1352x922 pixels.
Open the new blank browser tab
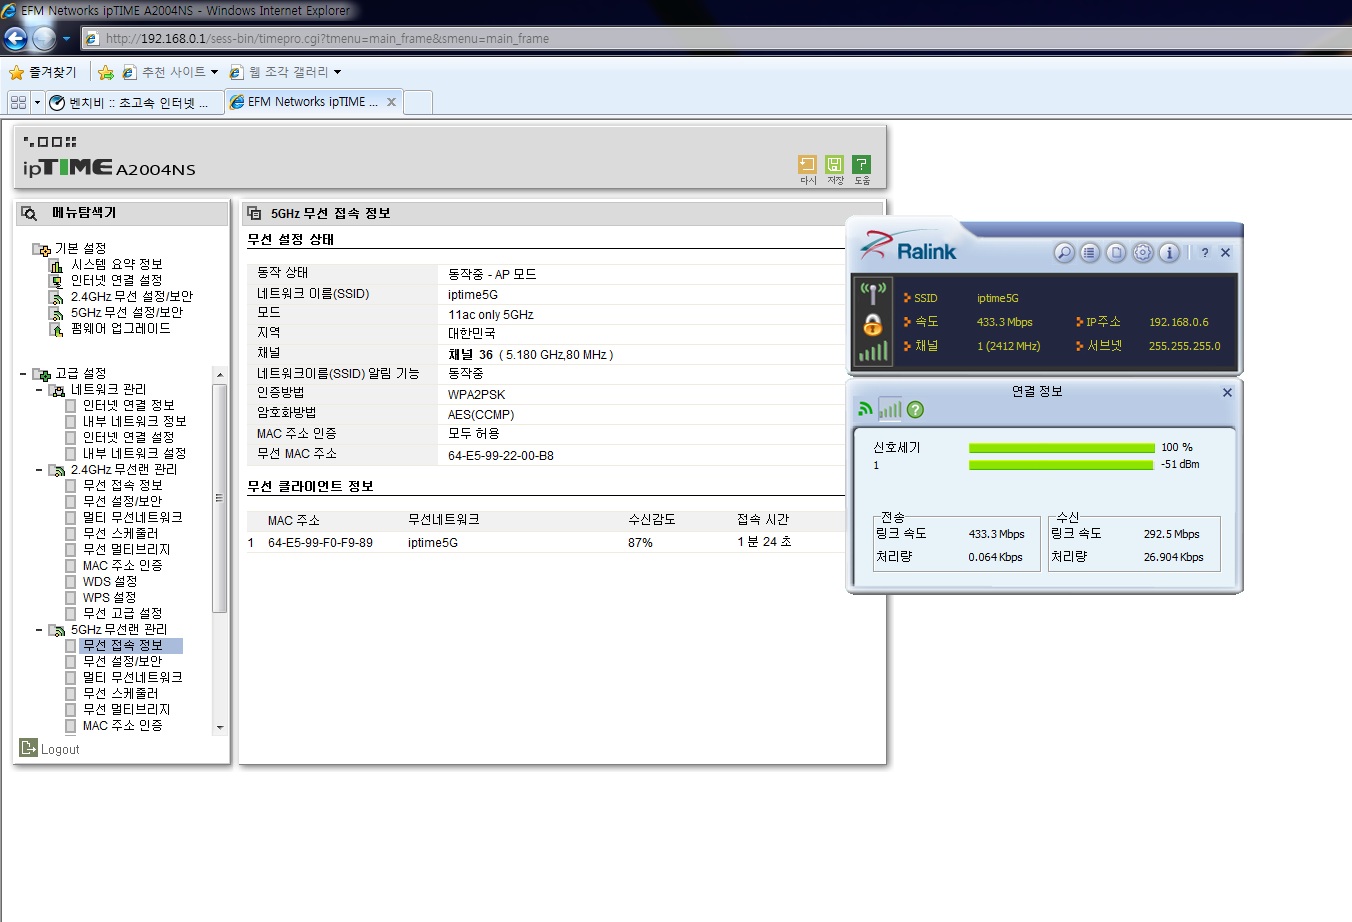(x=418, y=102)
